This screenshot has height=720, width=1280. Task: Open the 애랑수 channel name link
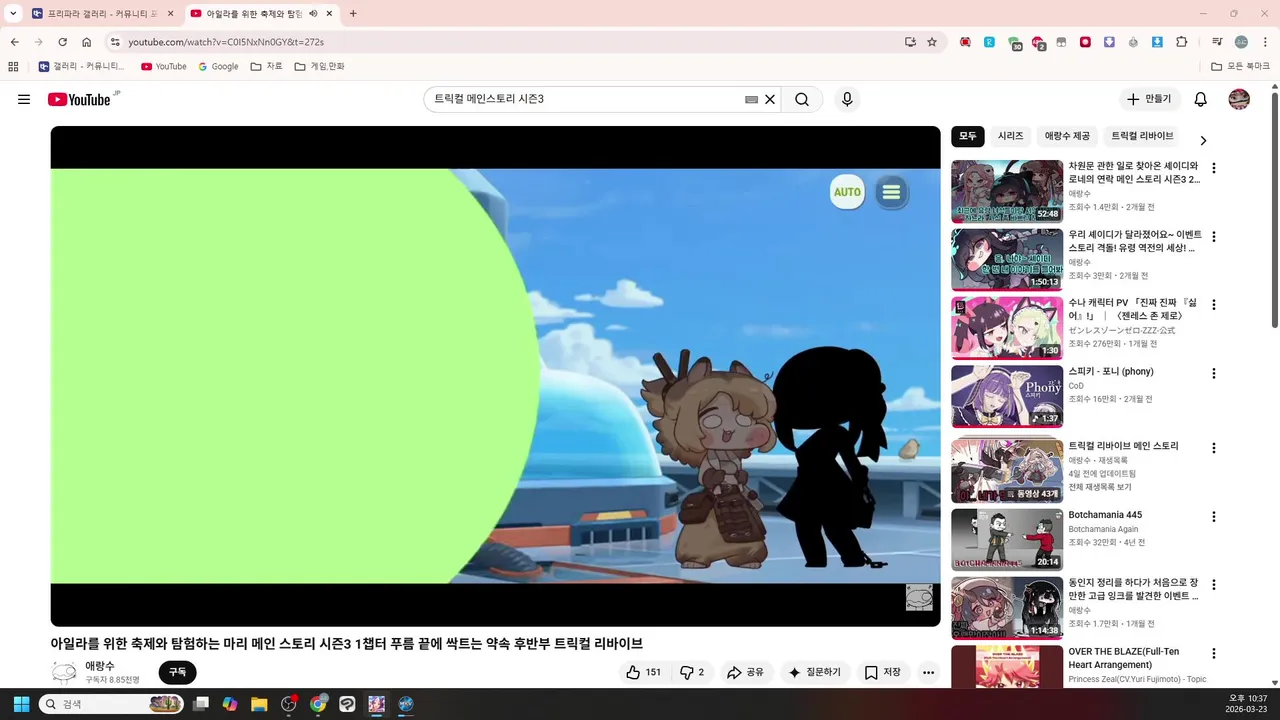[x=99, y=666]
